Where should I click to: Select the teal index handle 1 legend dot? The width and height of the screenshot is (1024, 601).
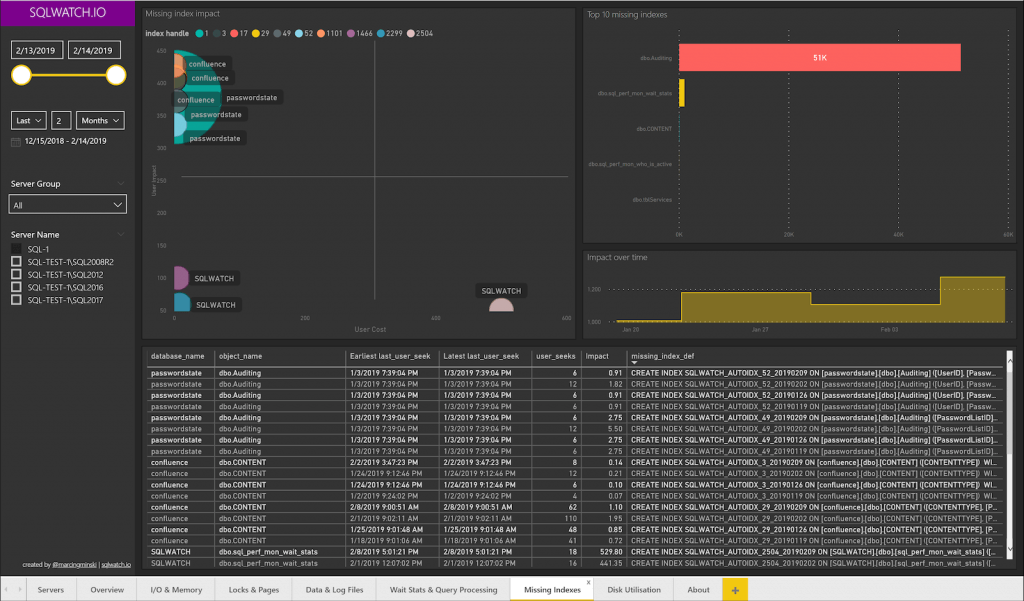(x=199, y=32)
